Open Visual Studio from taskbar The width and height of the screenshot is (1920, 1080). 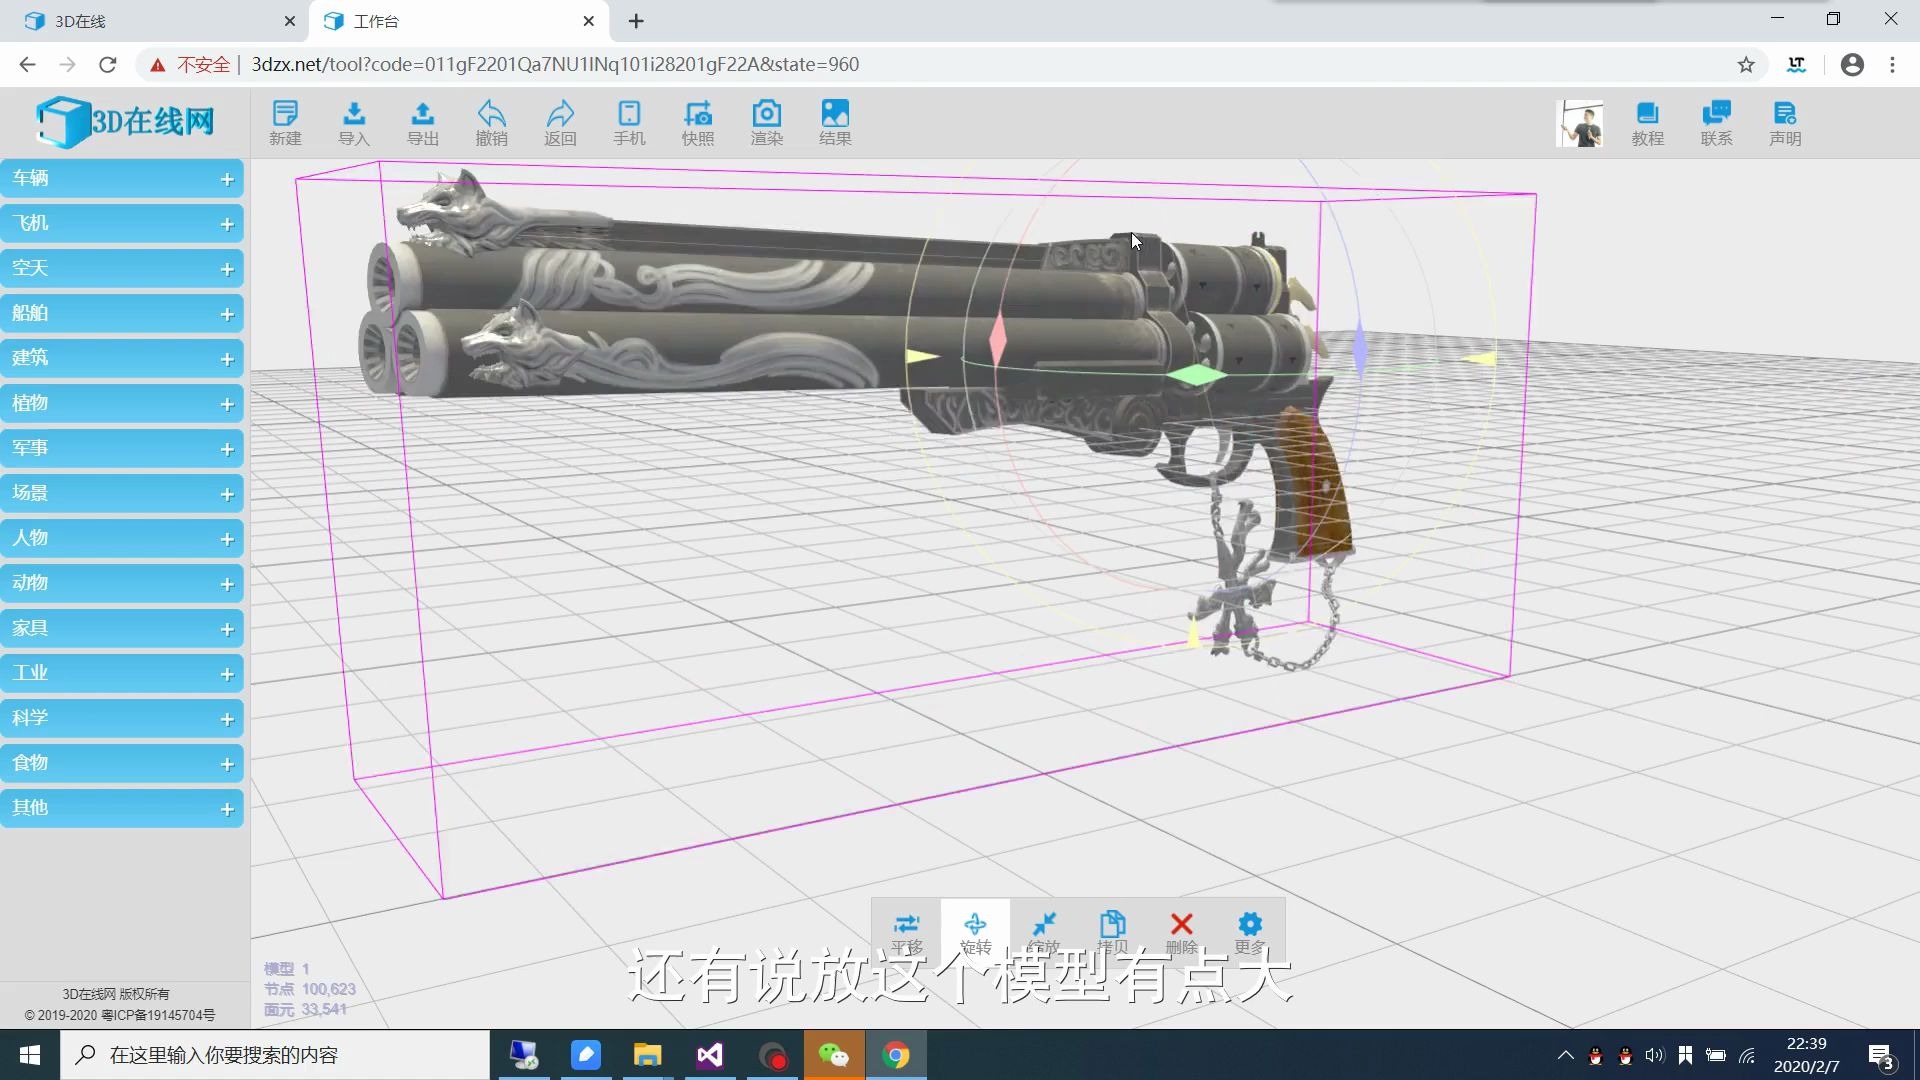(x=710, y=1055)
